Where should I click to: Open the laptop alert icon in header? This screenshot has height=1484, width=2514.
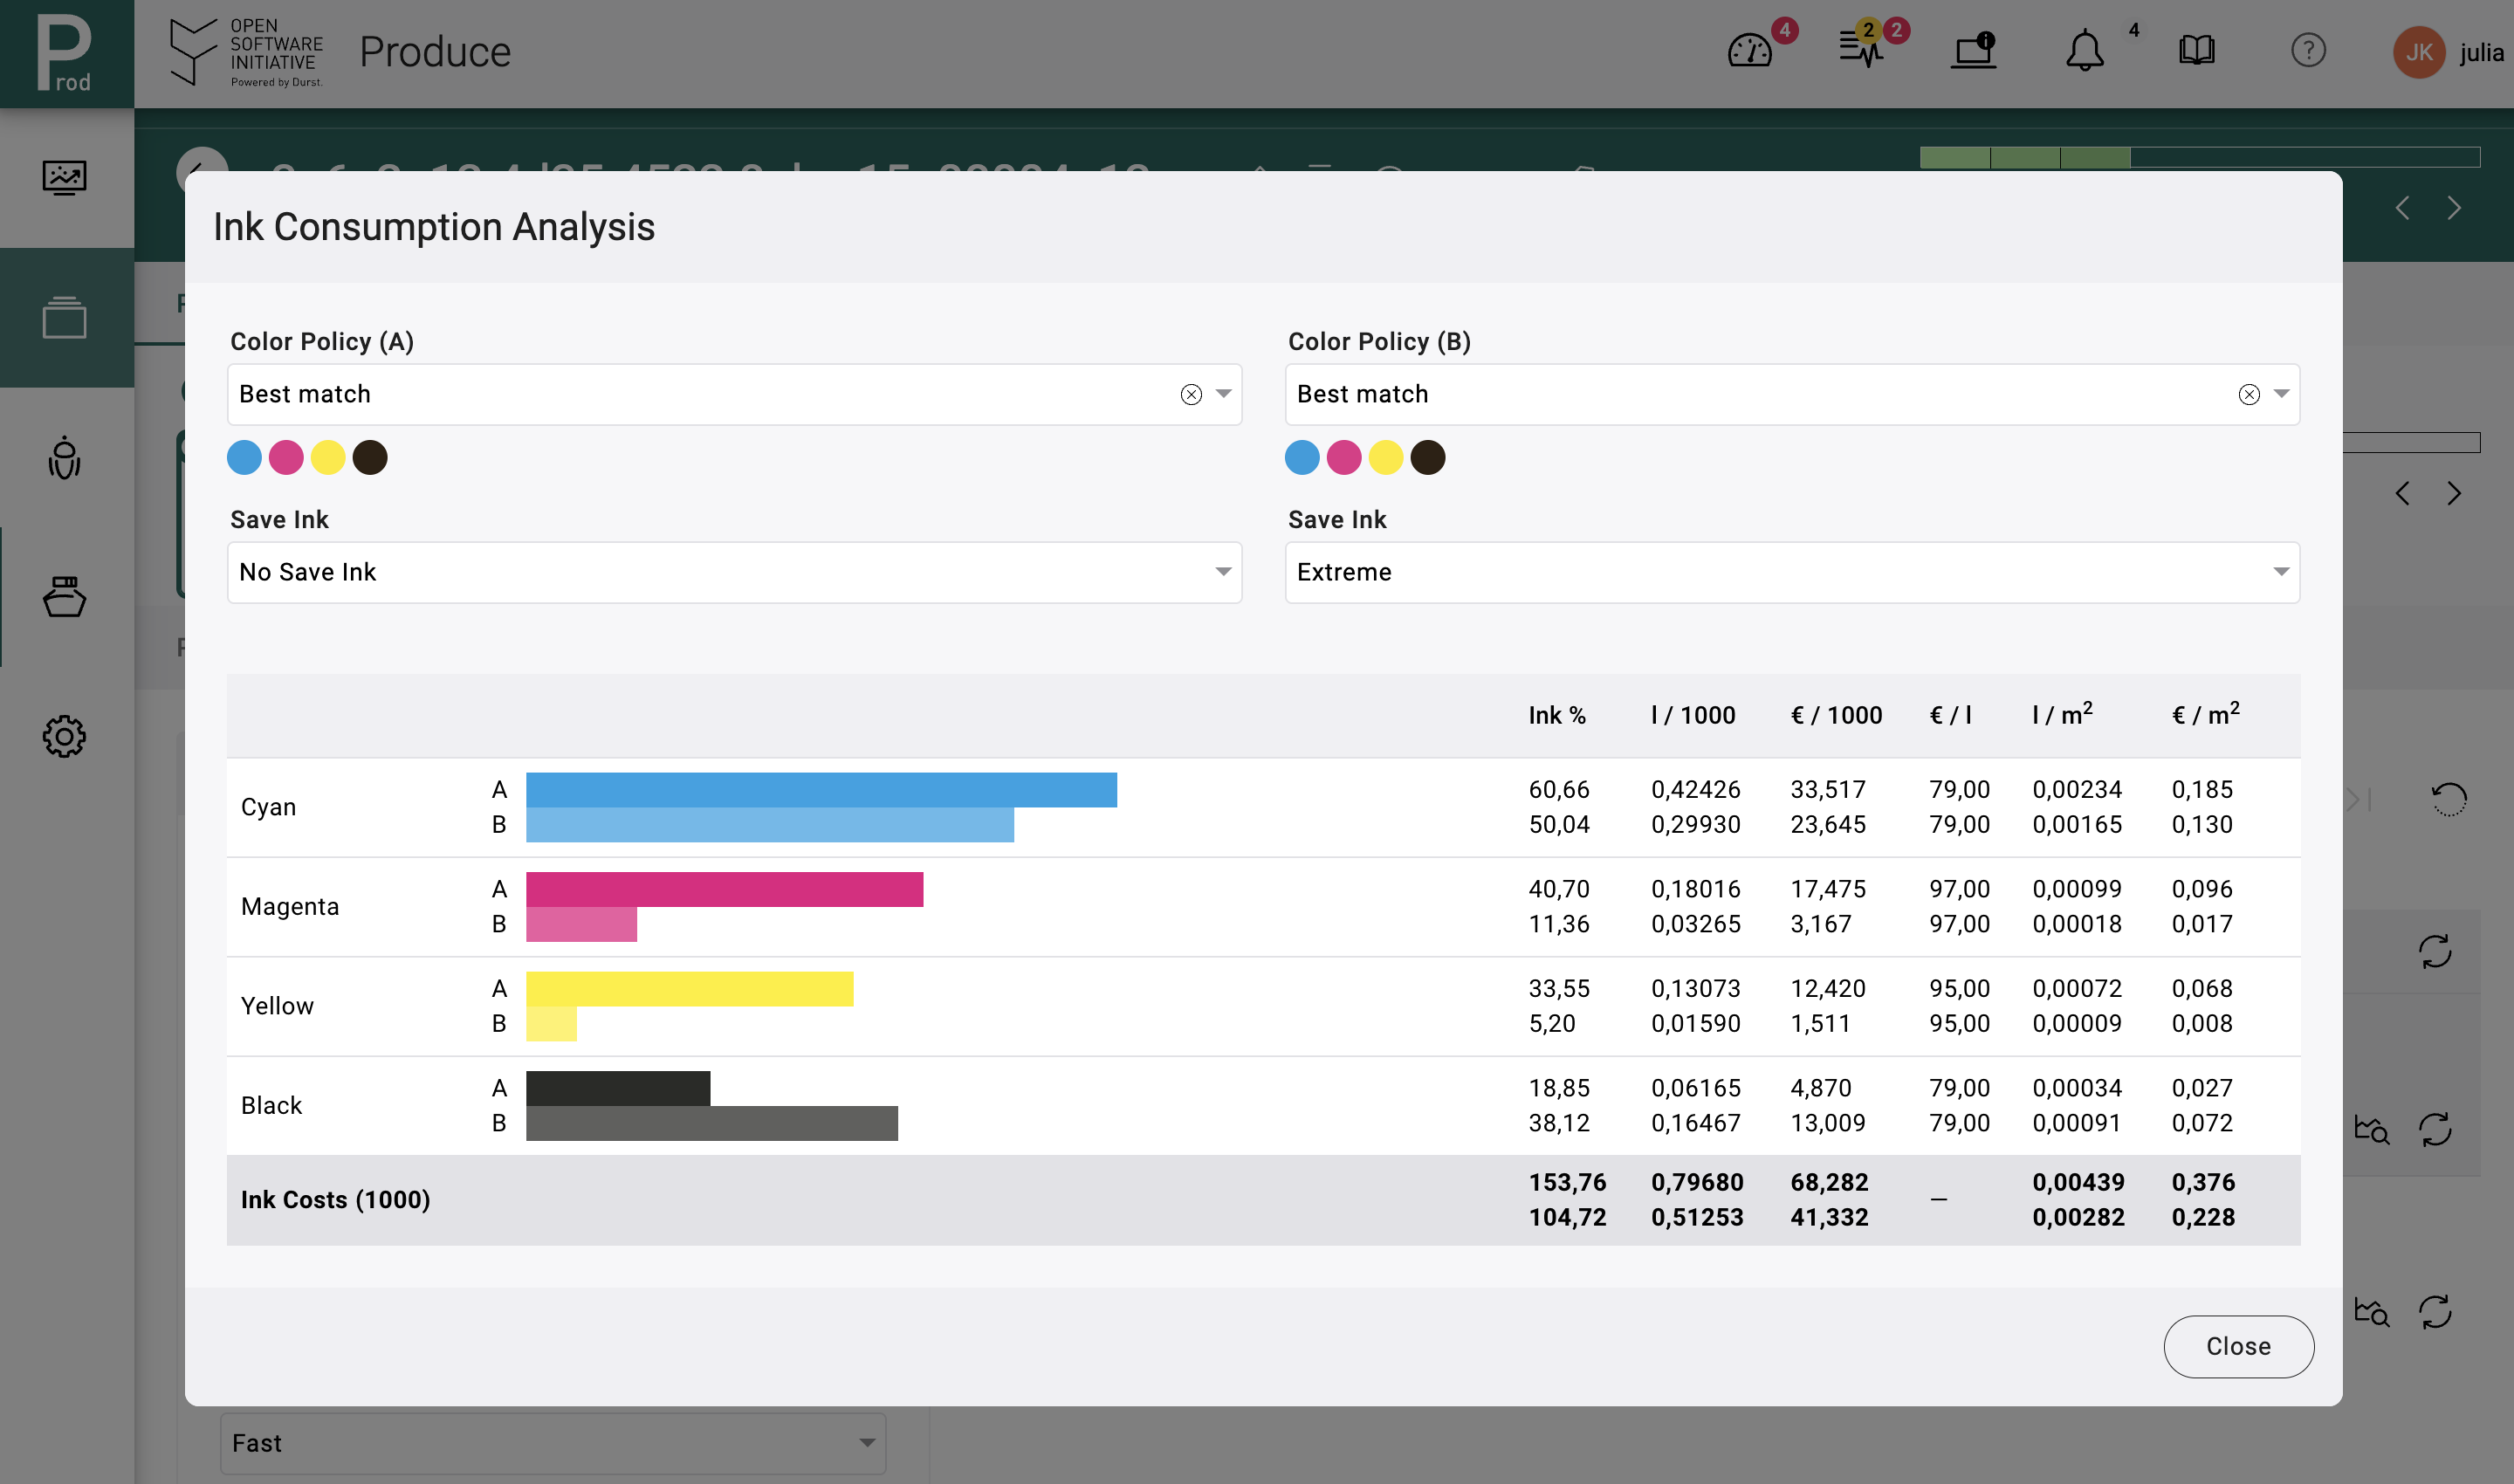[1974, 50]
